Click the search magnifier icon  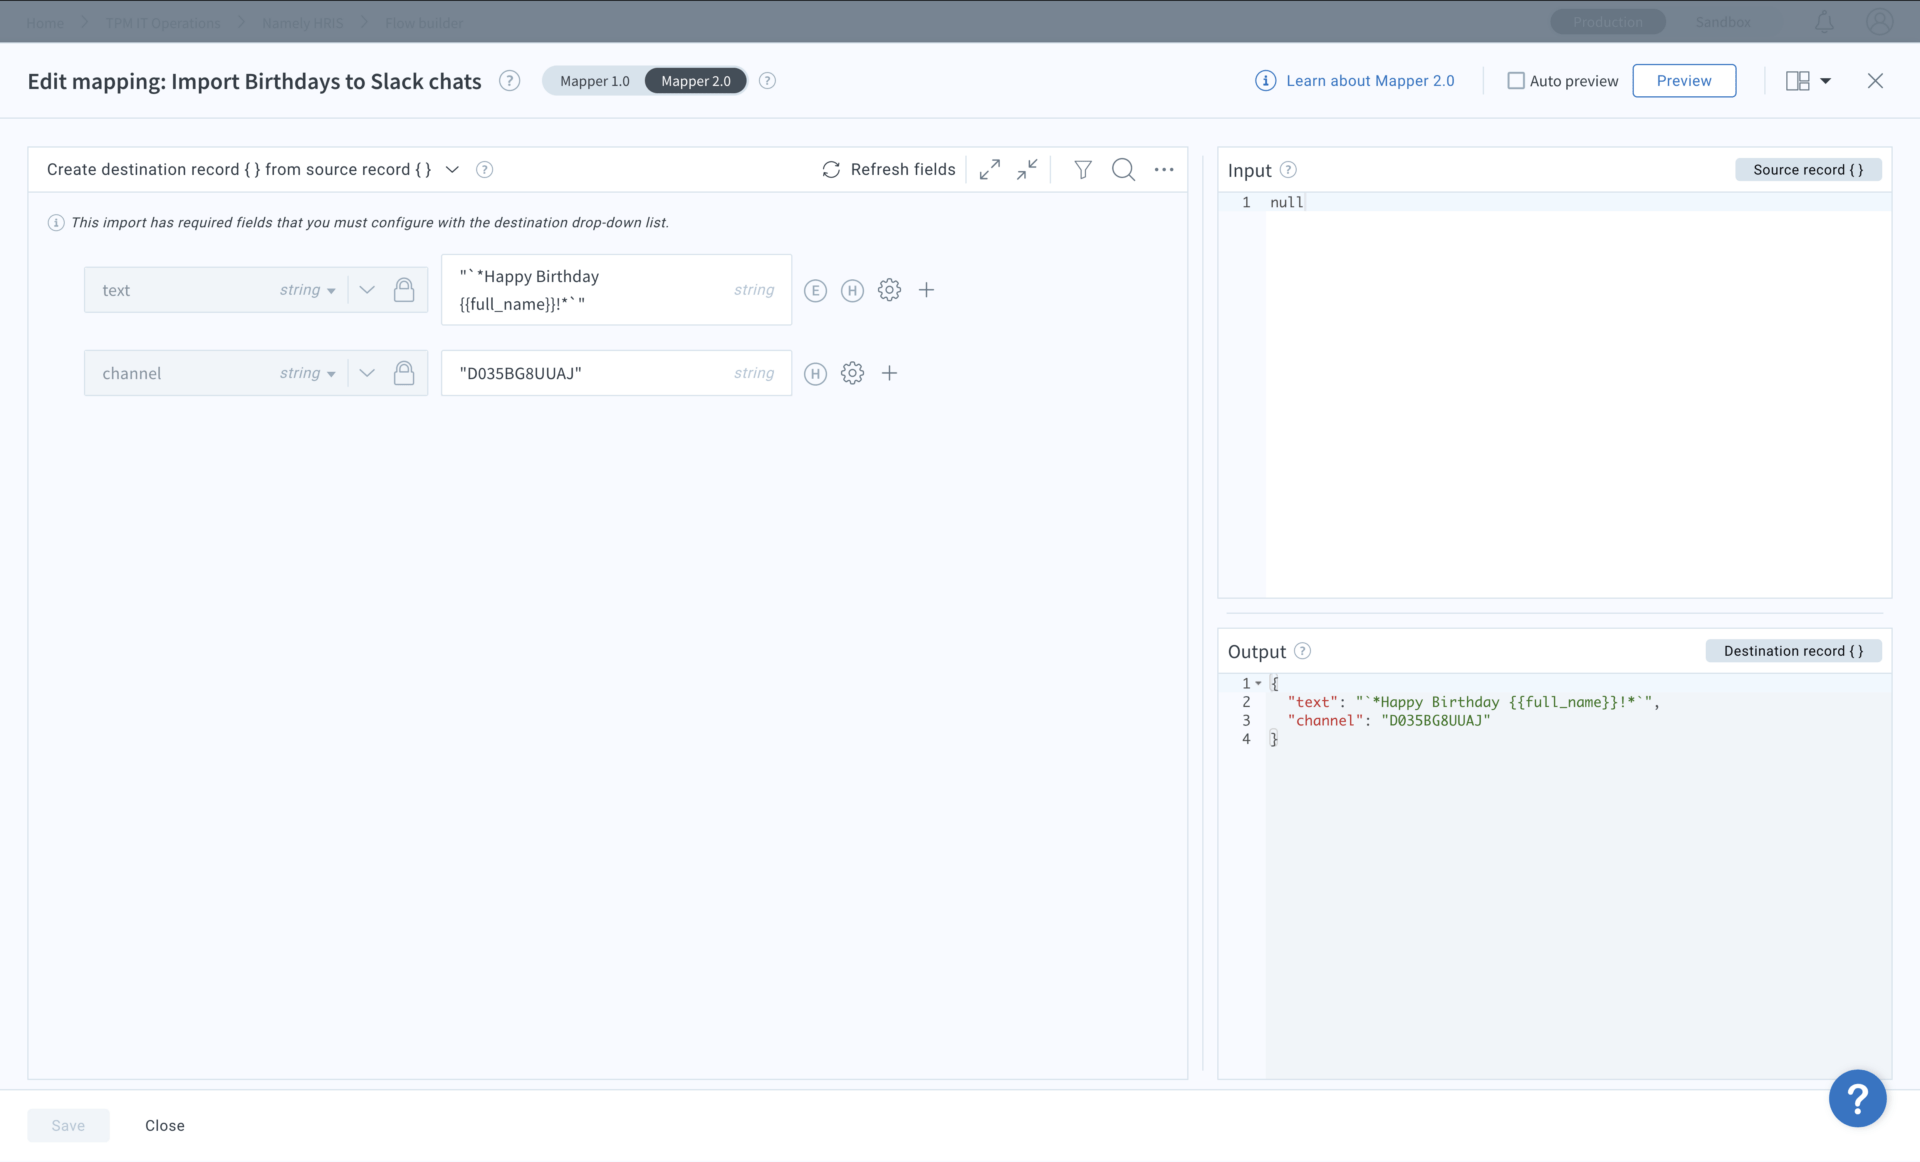(1123, 170)
